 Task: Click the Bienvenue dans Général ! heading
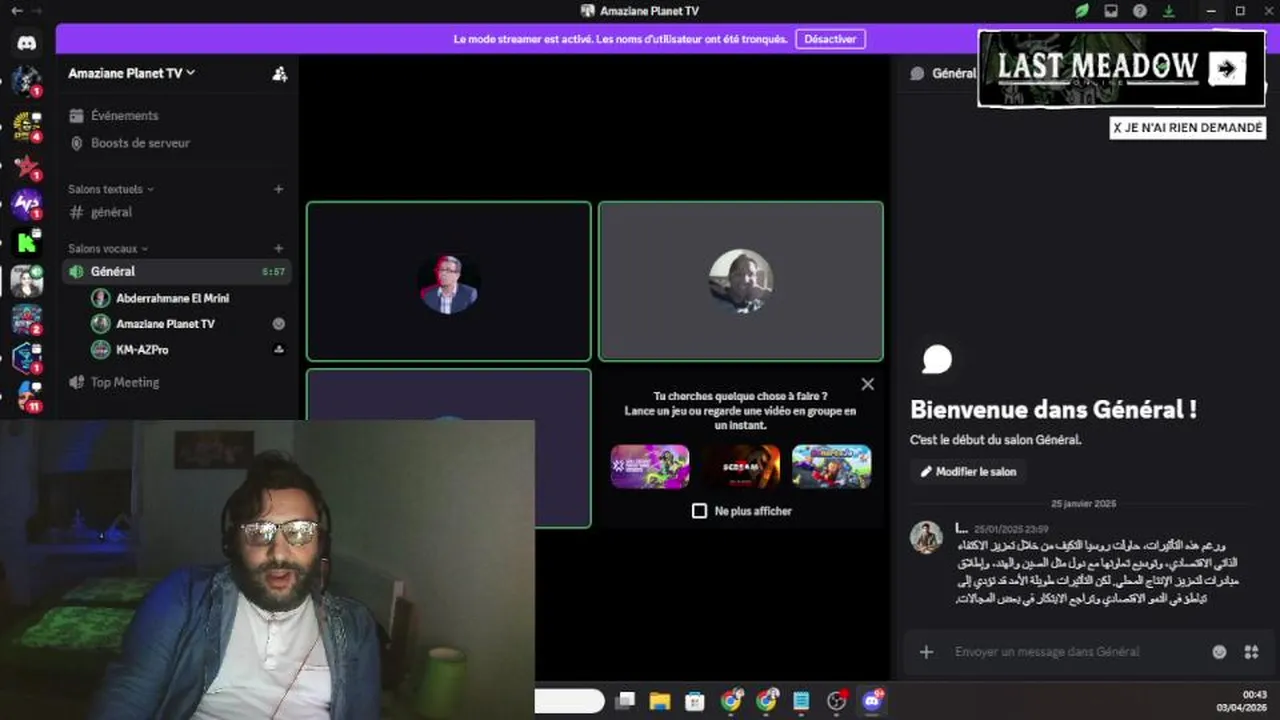click(x=1053, y=409)
